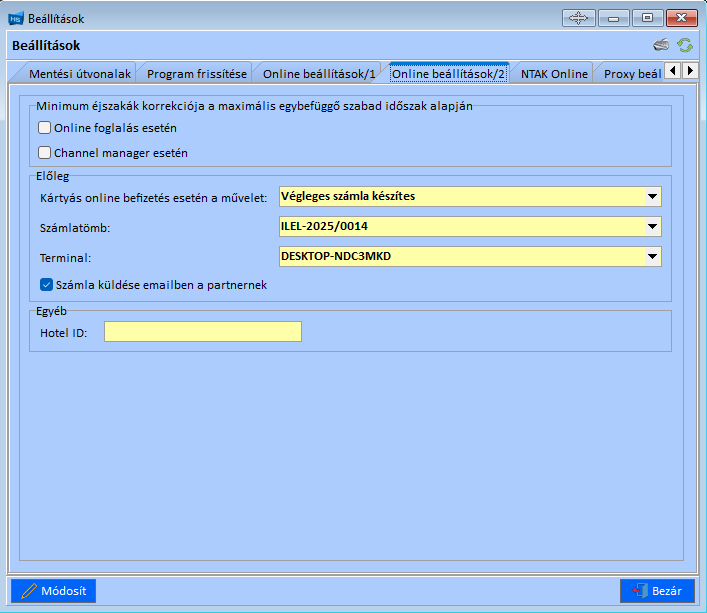Uncheck Számla küldése emailben a partnernek
Viewport: 707px width, 613px height.
[46, 285]
